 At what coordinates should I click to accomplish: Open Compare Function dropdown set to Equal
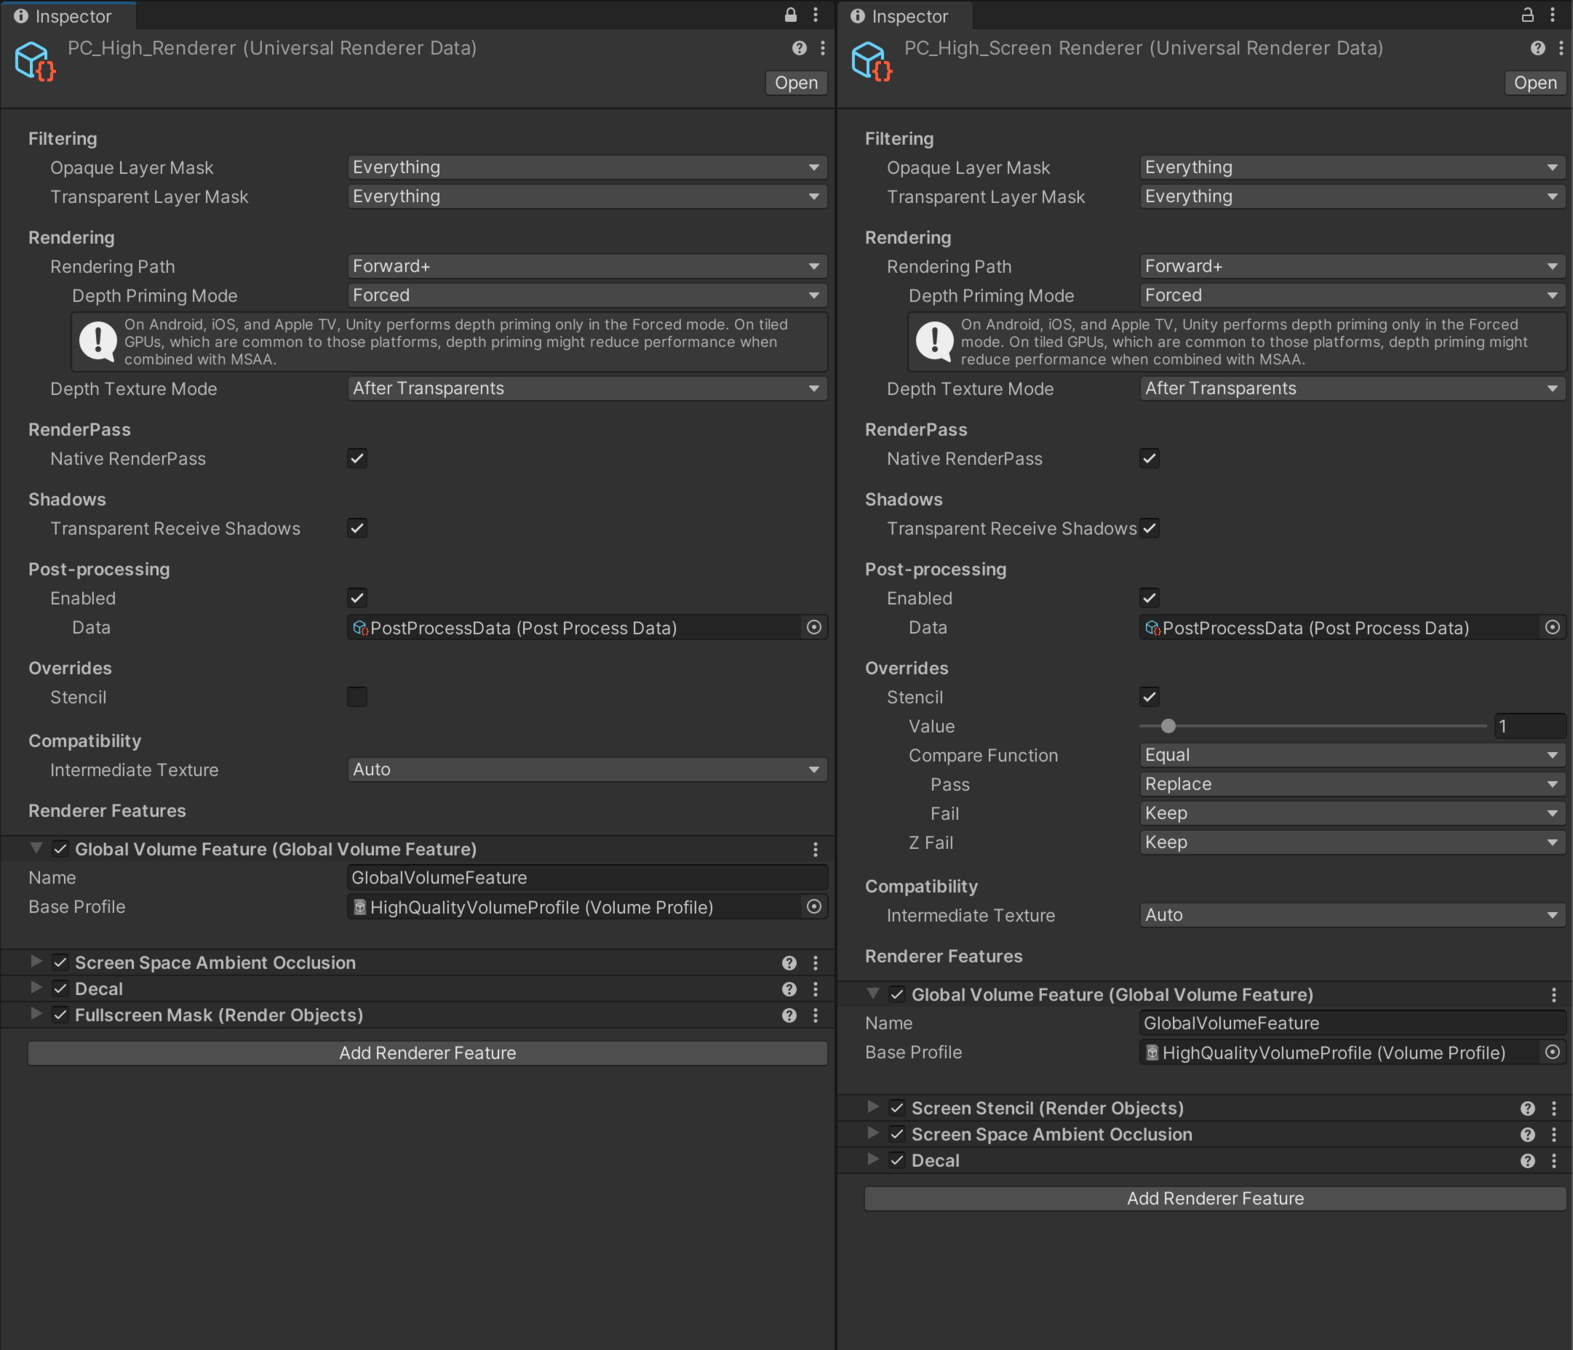(1351, 755)
